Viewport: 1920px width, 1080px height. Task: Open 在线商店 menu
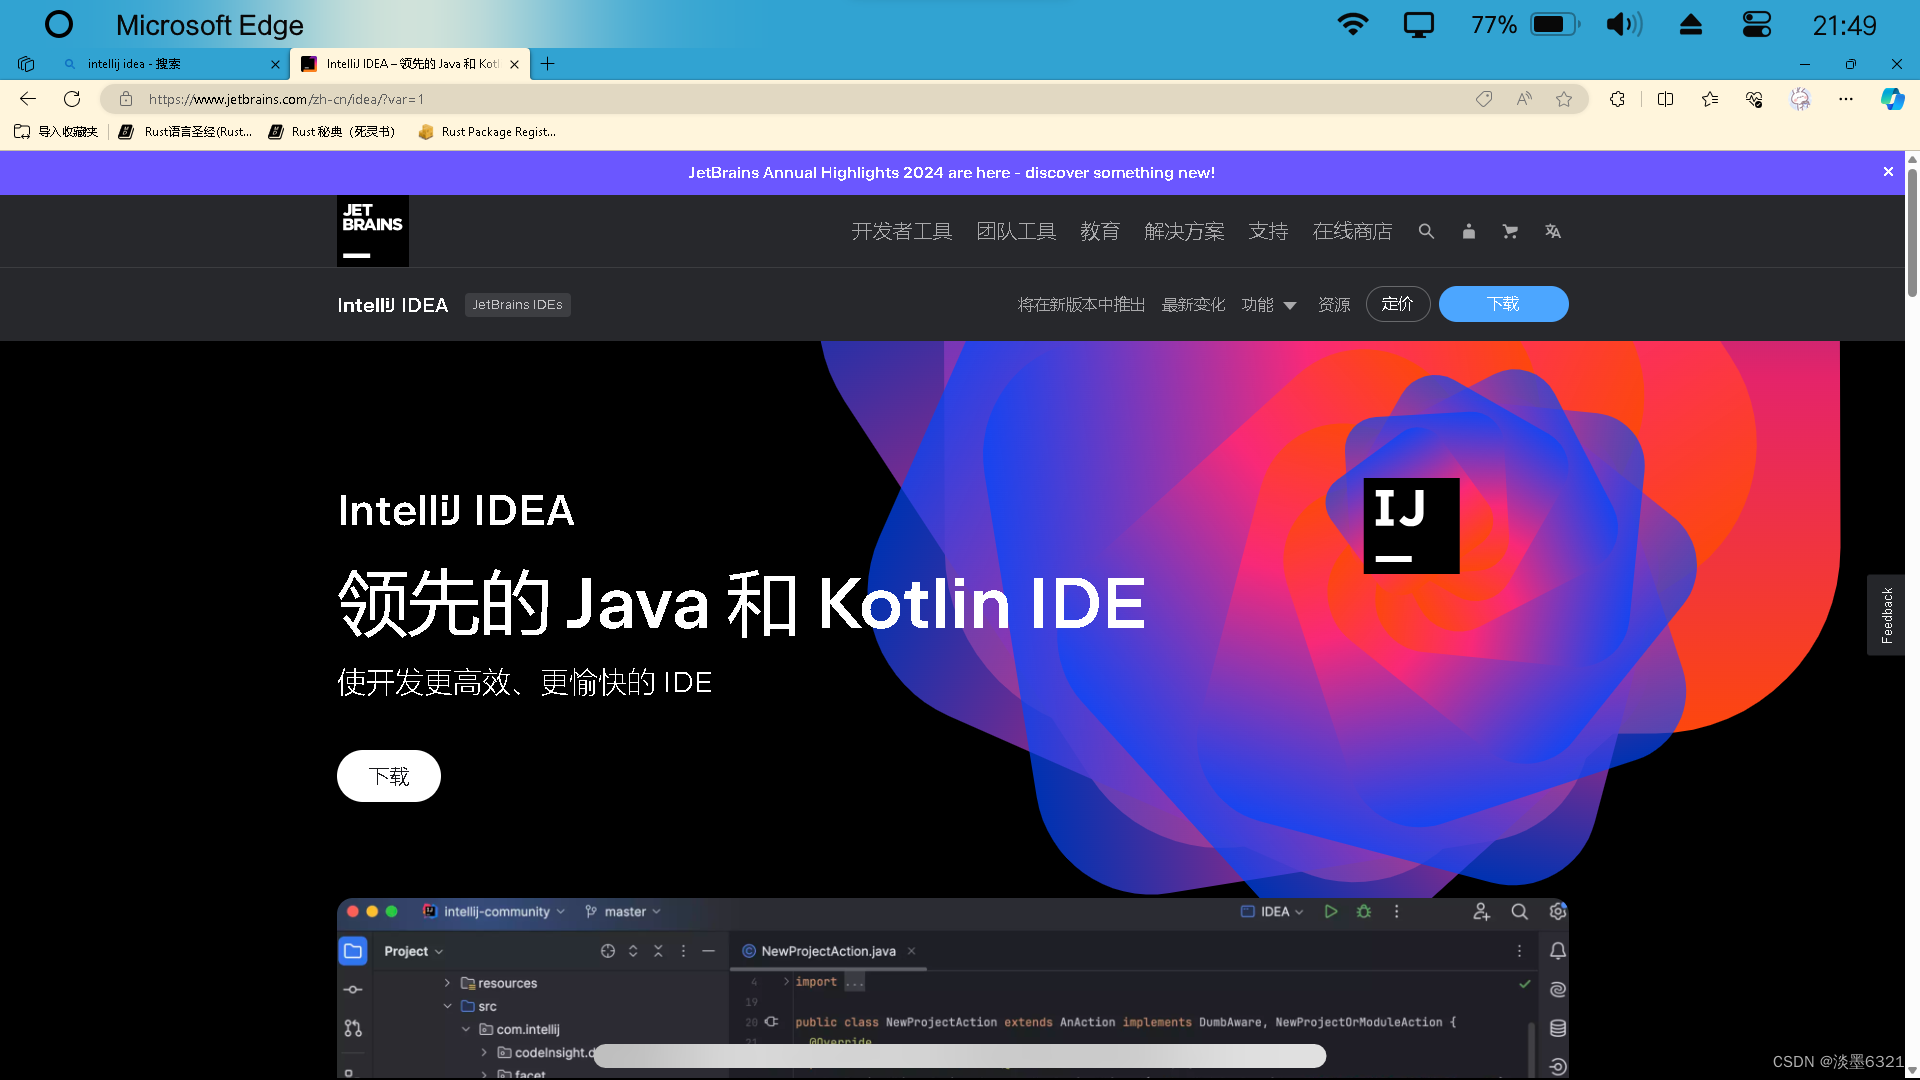coord(1352,231)
